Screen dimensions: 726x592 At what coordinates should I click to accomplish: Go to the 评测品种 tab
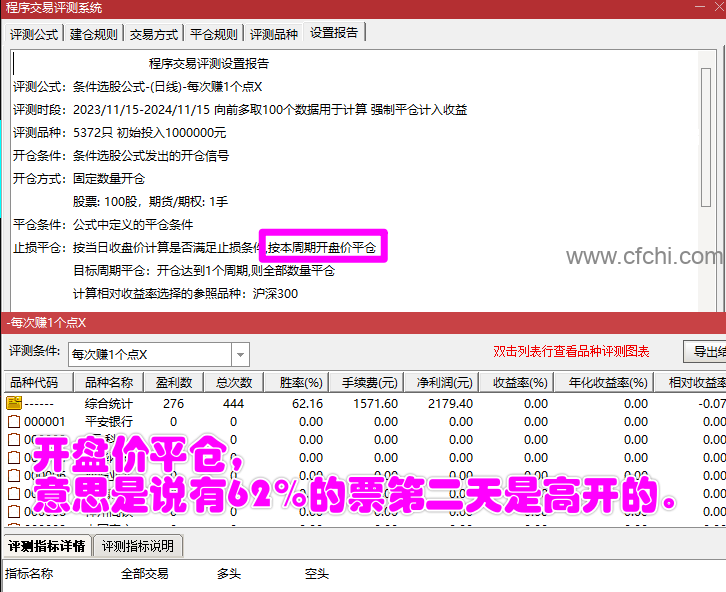(274, 34)
